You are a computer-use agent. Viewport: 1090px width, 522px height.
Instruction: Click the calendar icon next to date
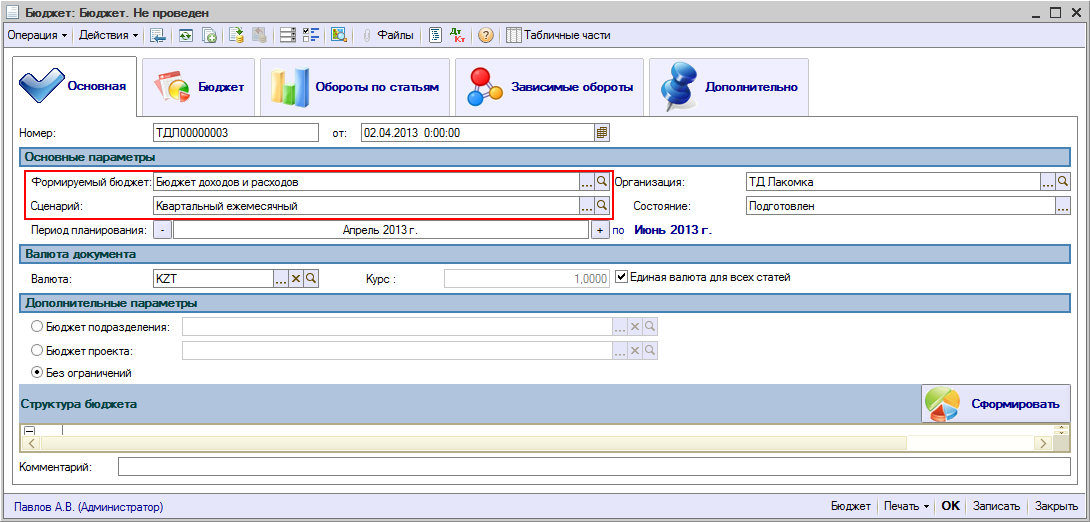point(602,132)
